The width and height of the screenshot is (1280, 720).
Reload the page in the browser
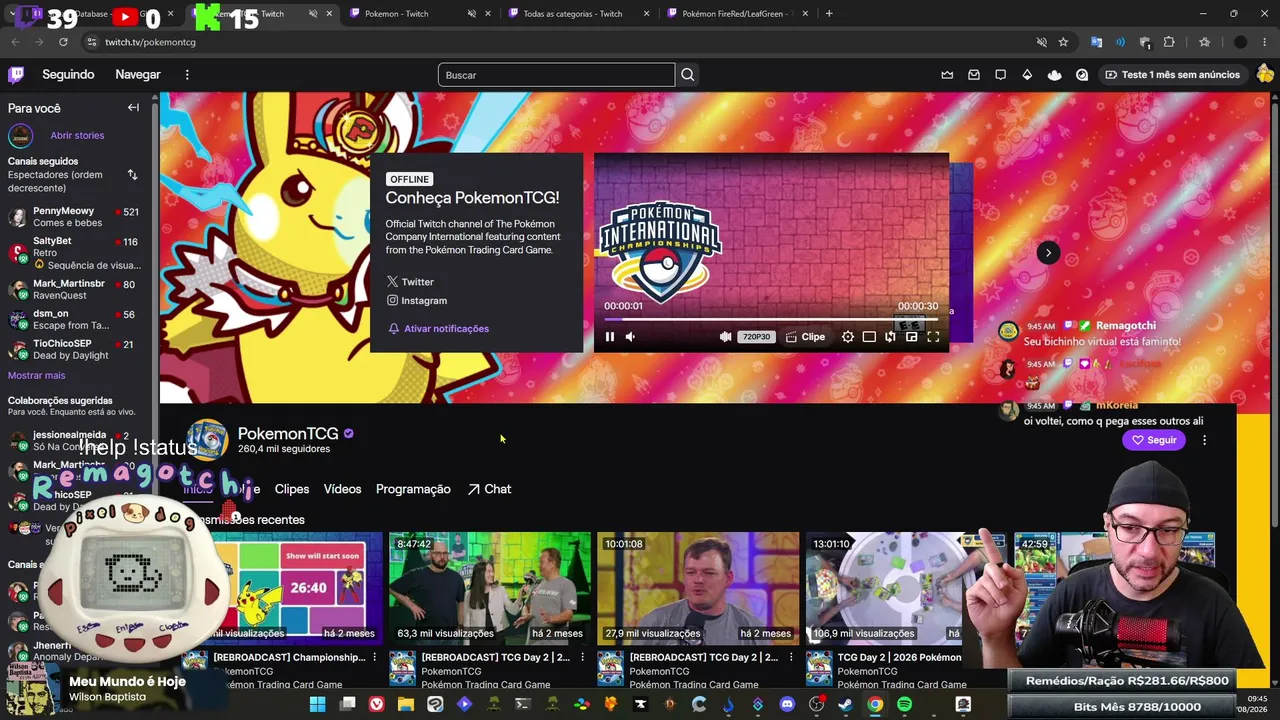coord(63,42)
